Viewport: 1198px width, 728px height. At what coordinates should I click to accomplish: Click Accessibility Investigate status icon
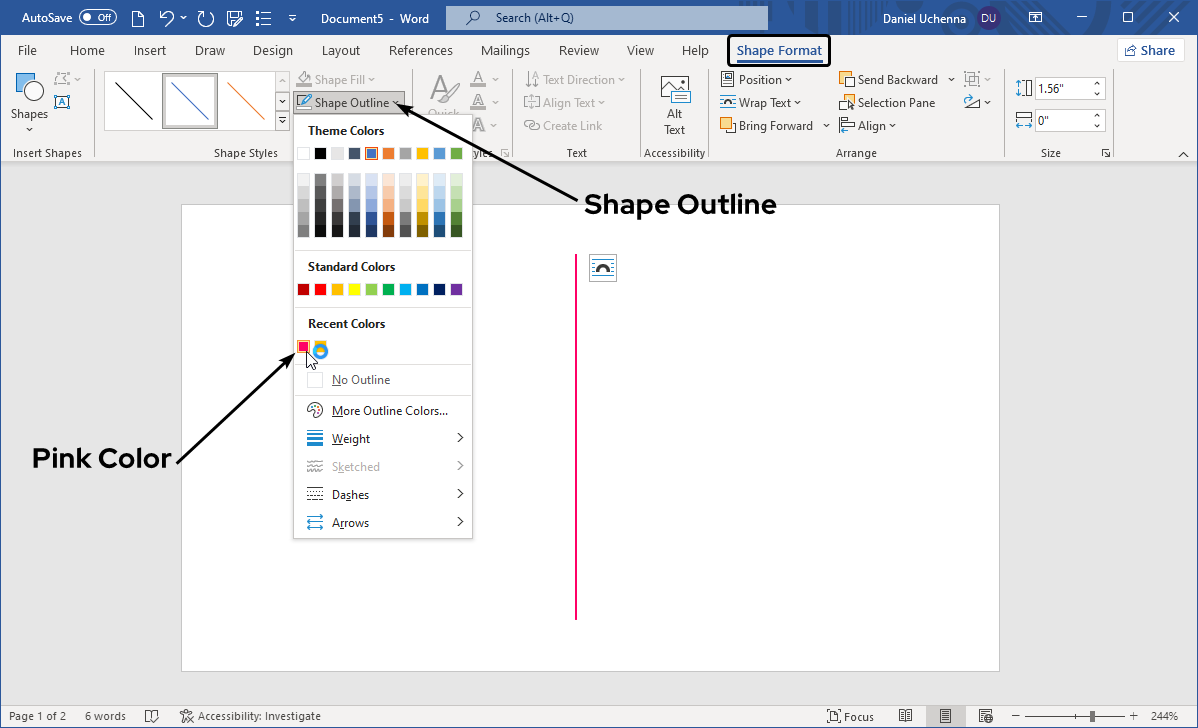[x=187, y=716]
